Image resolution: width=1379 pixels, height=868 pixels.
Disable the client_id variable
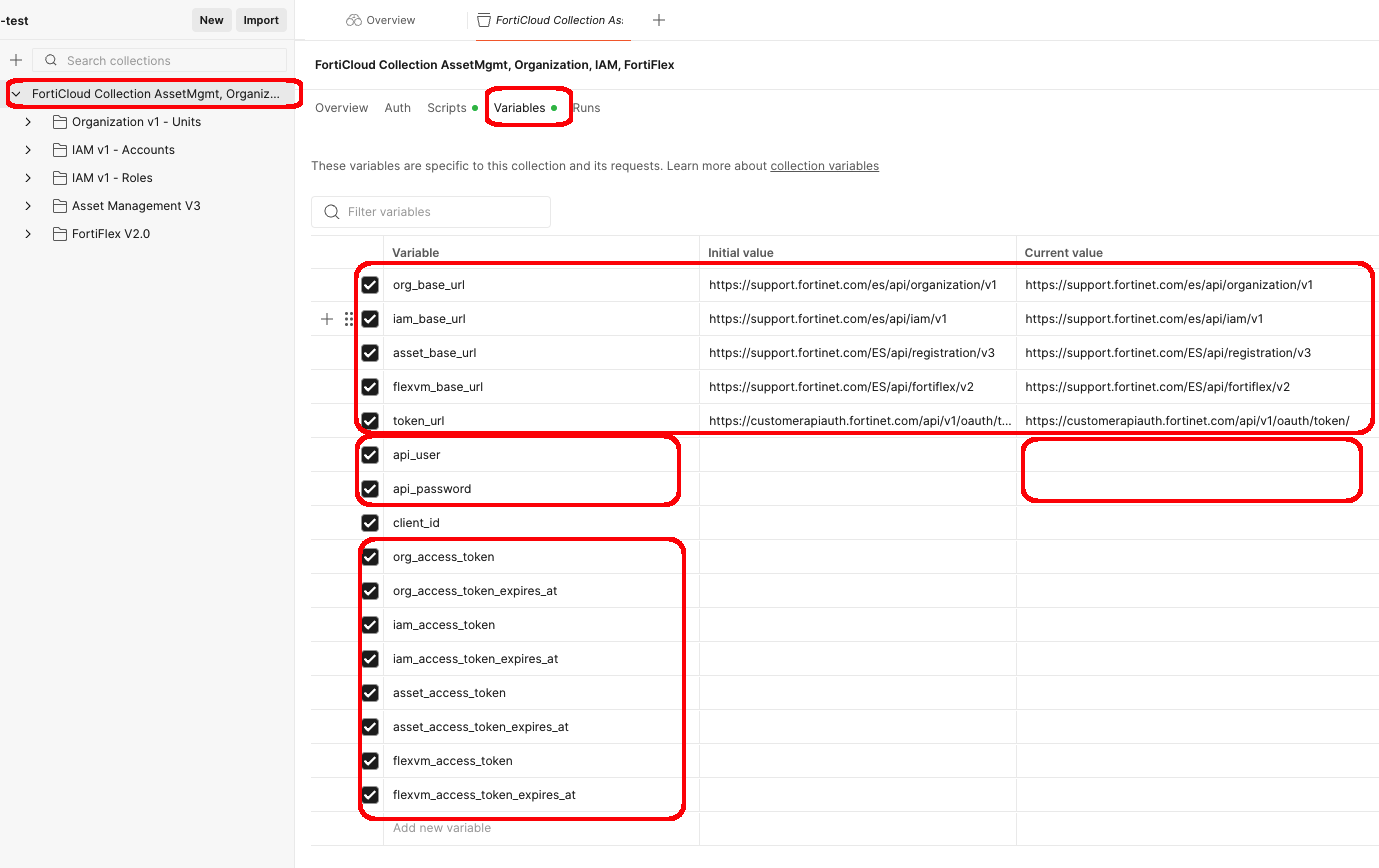pos(370,523)
